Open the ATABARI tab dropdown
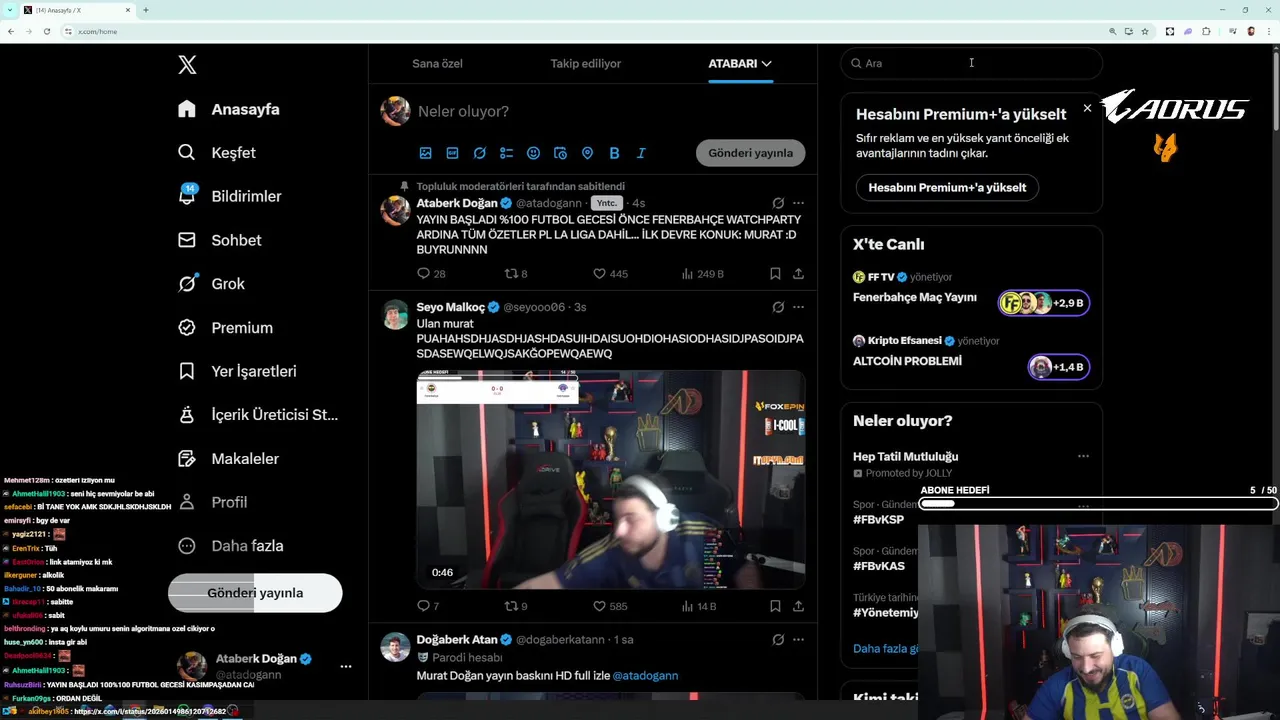 740,64
